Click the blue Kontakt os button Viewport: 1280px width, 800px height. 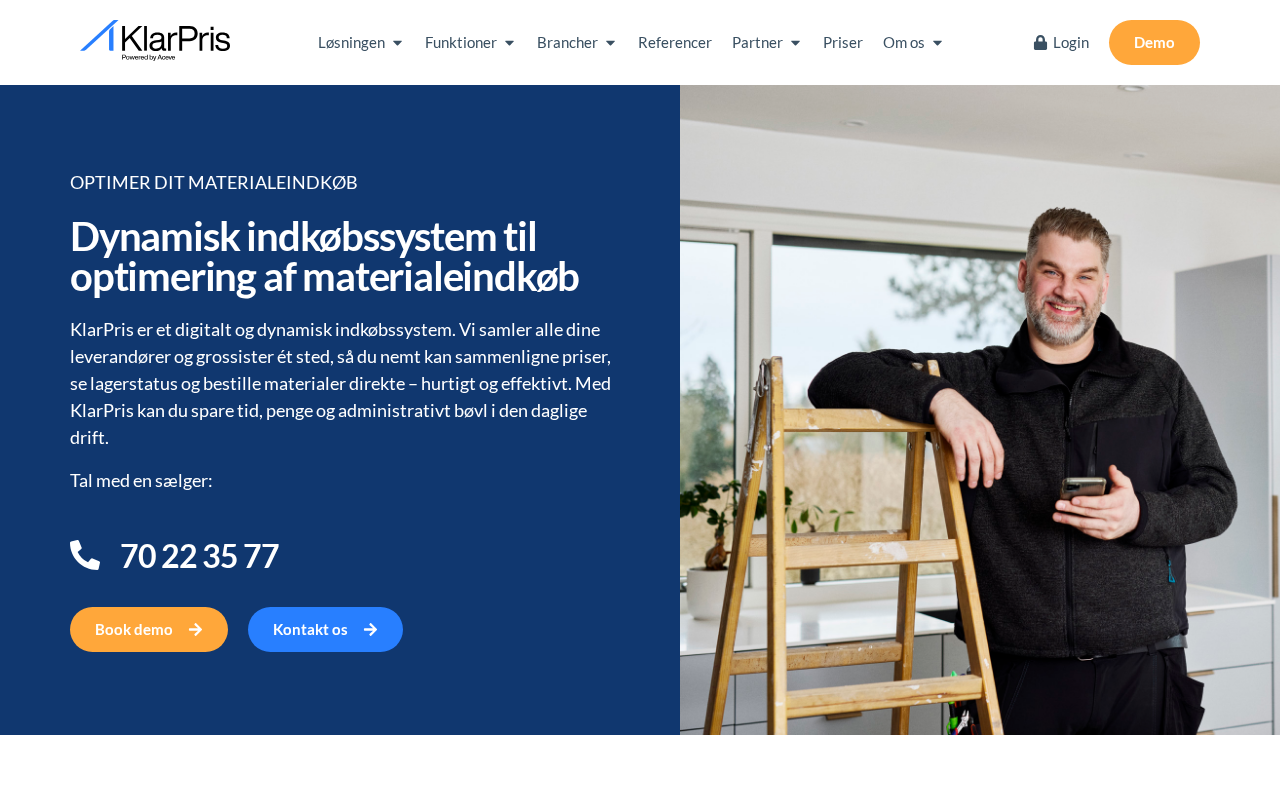(325, 629)
